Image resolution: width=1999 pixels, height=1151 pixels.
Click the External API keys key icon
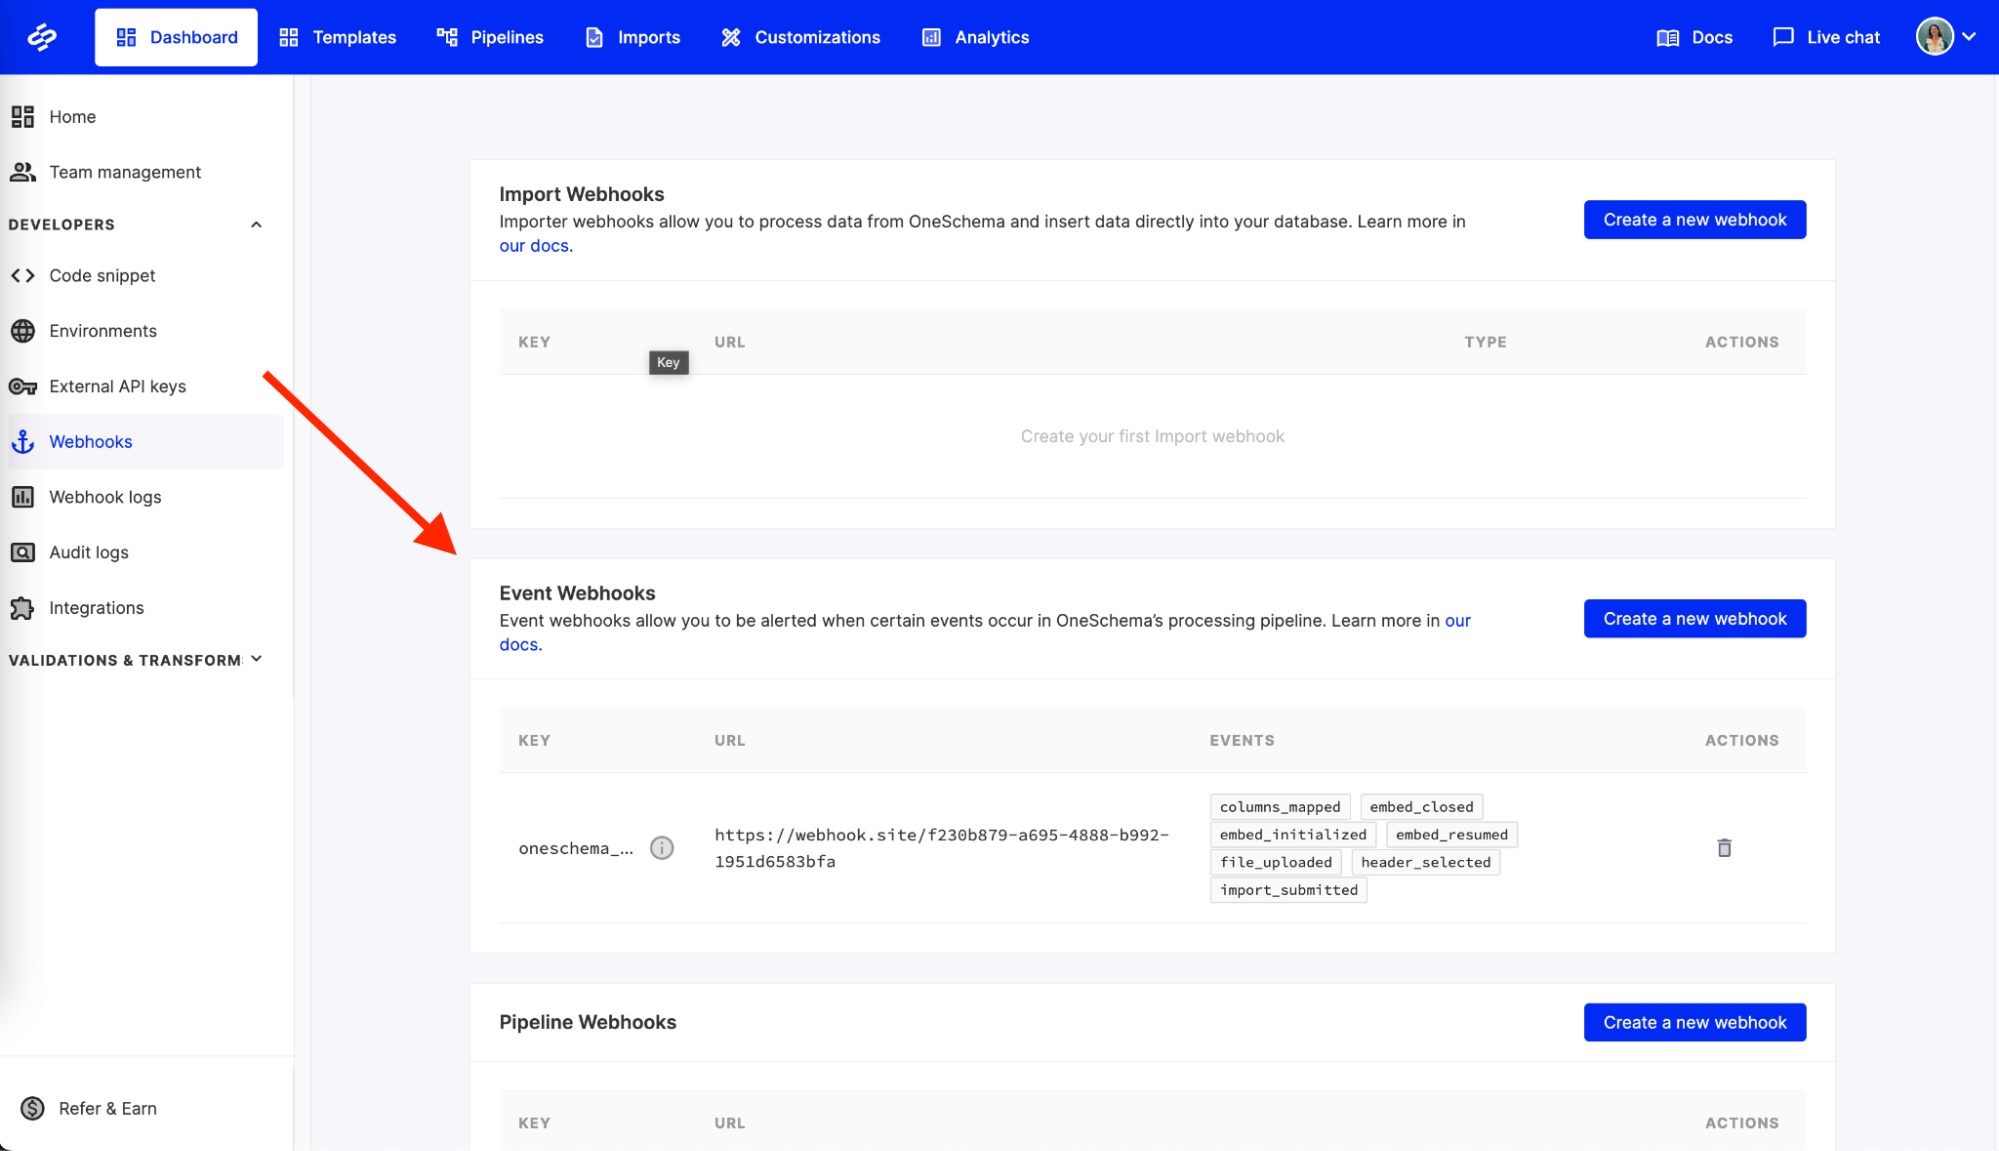pos(23,387)
